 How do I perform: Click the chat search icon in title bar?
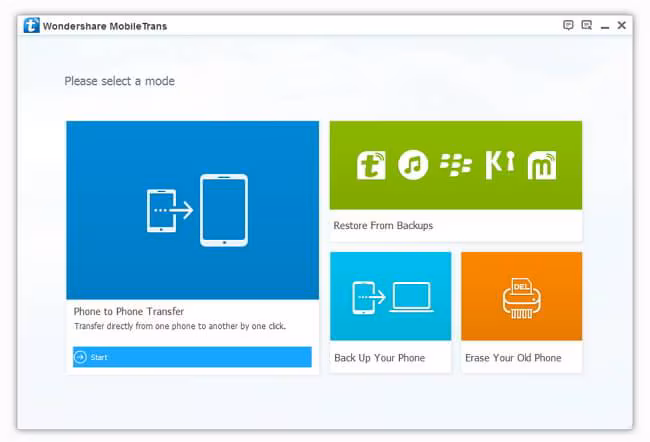pos(587,25)
